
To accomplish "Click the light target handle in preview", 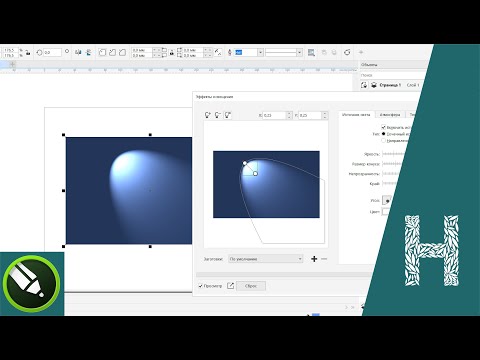I will point(255,173).
